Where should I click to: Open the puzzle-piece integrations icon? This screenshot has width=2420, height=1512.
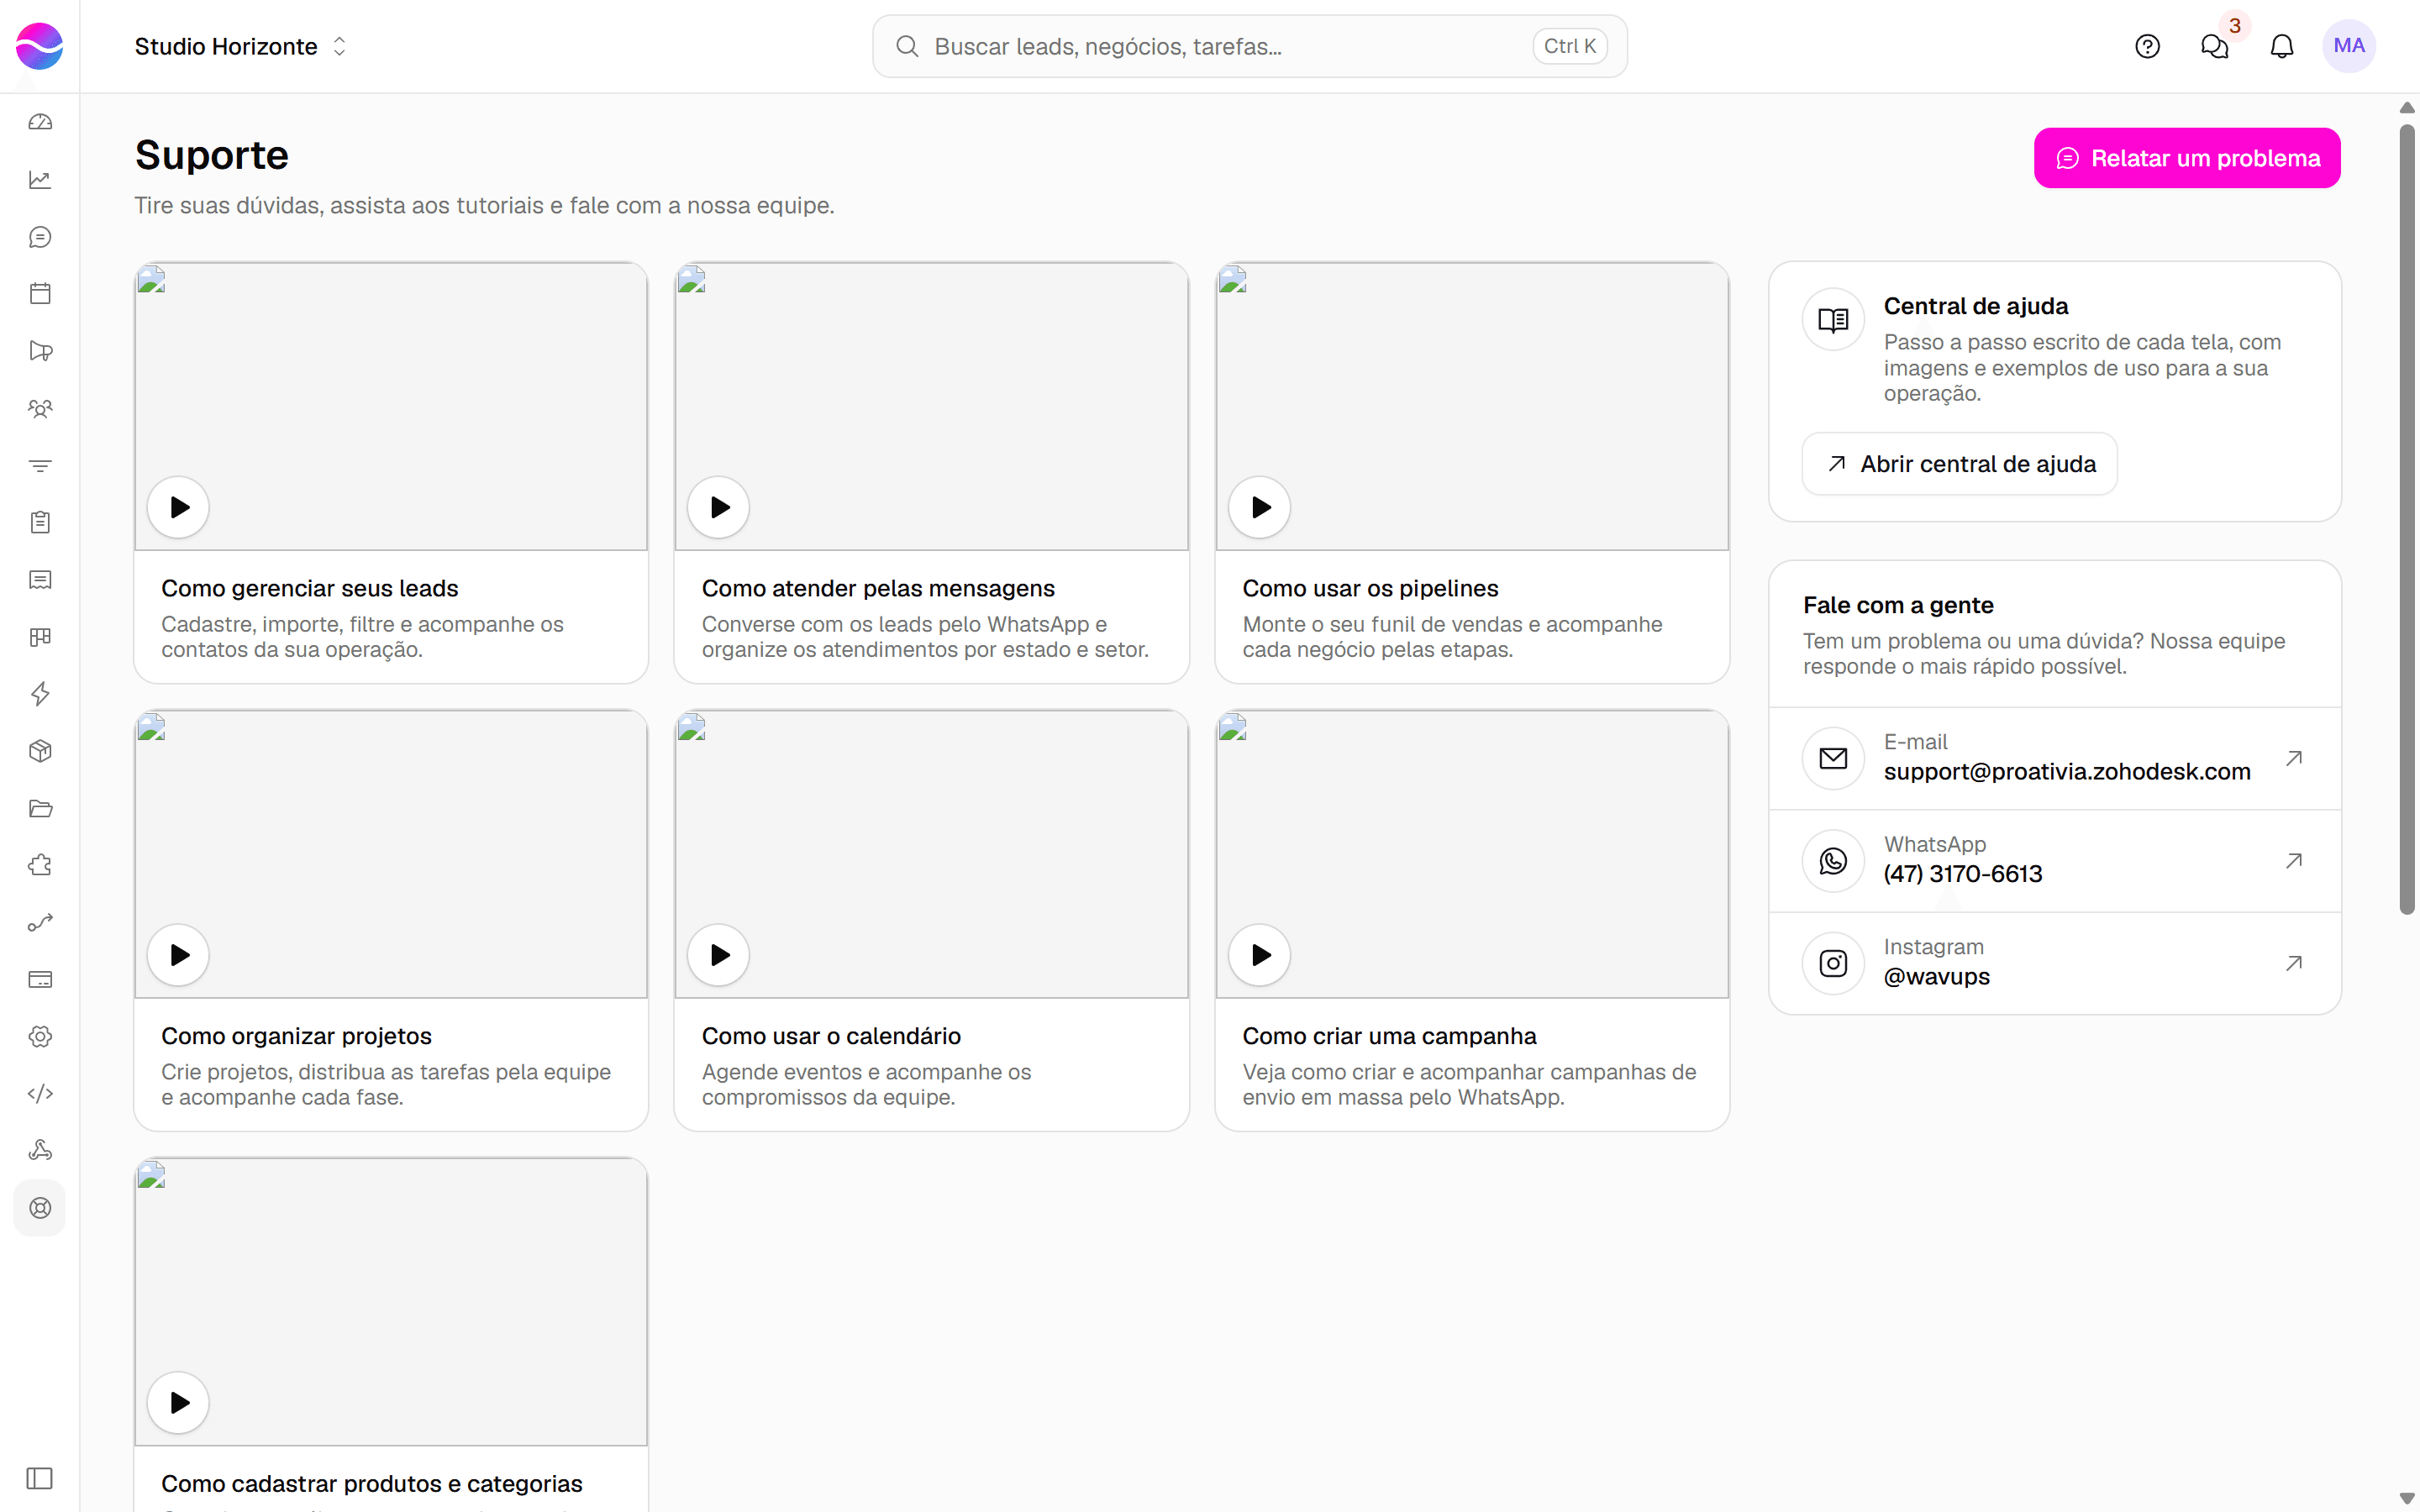pyautogui.click(x=40, y=865)
